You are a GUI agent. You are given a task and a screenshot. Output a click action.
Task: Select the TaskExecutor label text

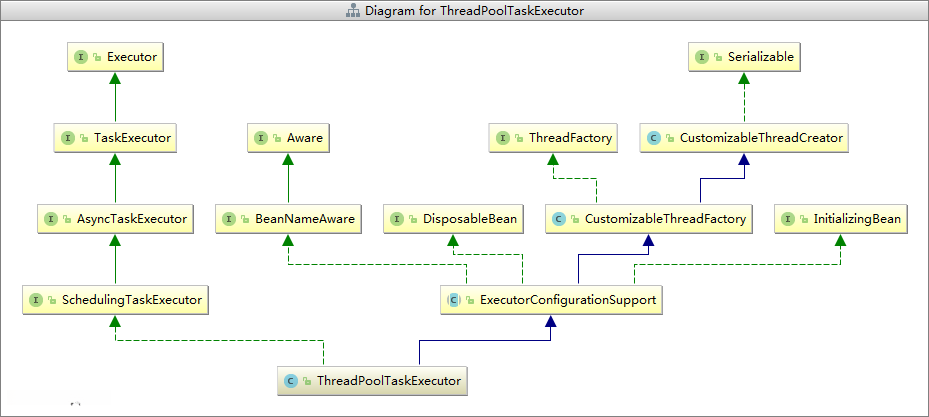(133, 138)
